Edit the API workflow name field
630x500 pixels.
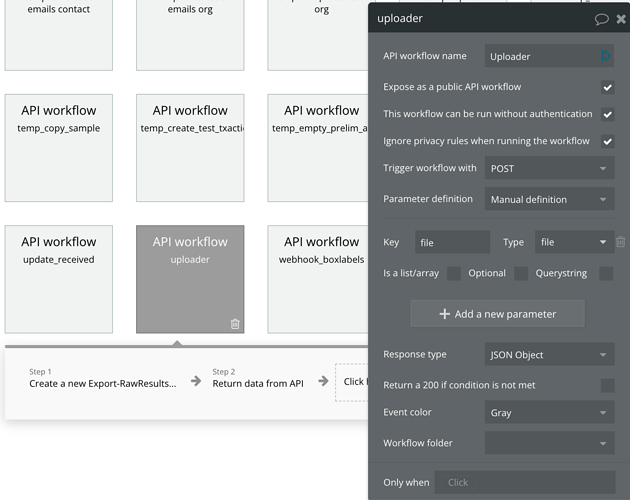549,56
